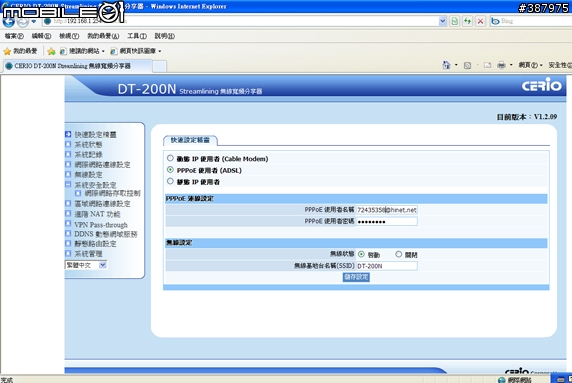Screen dimensions: 572x383
Task: Open the 網頁快訊圖庫 favorites bar item
Action: coord(136,51)
